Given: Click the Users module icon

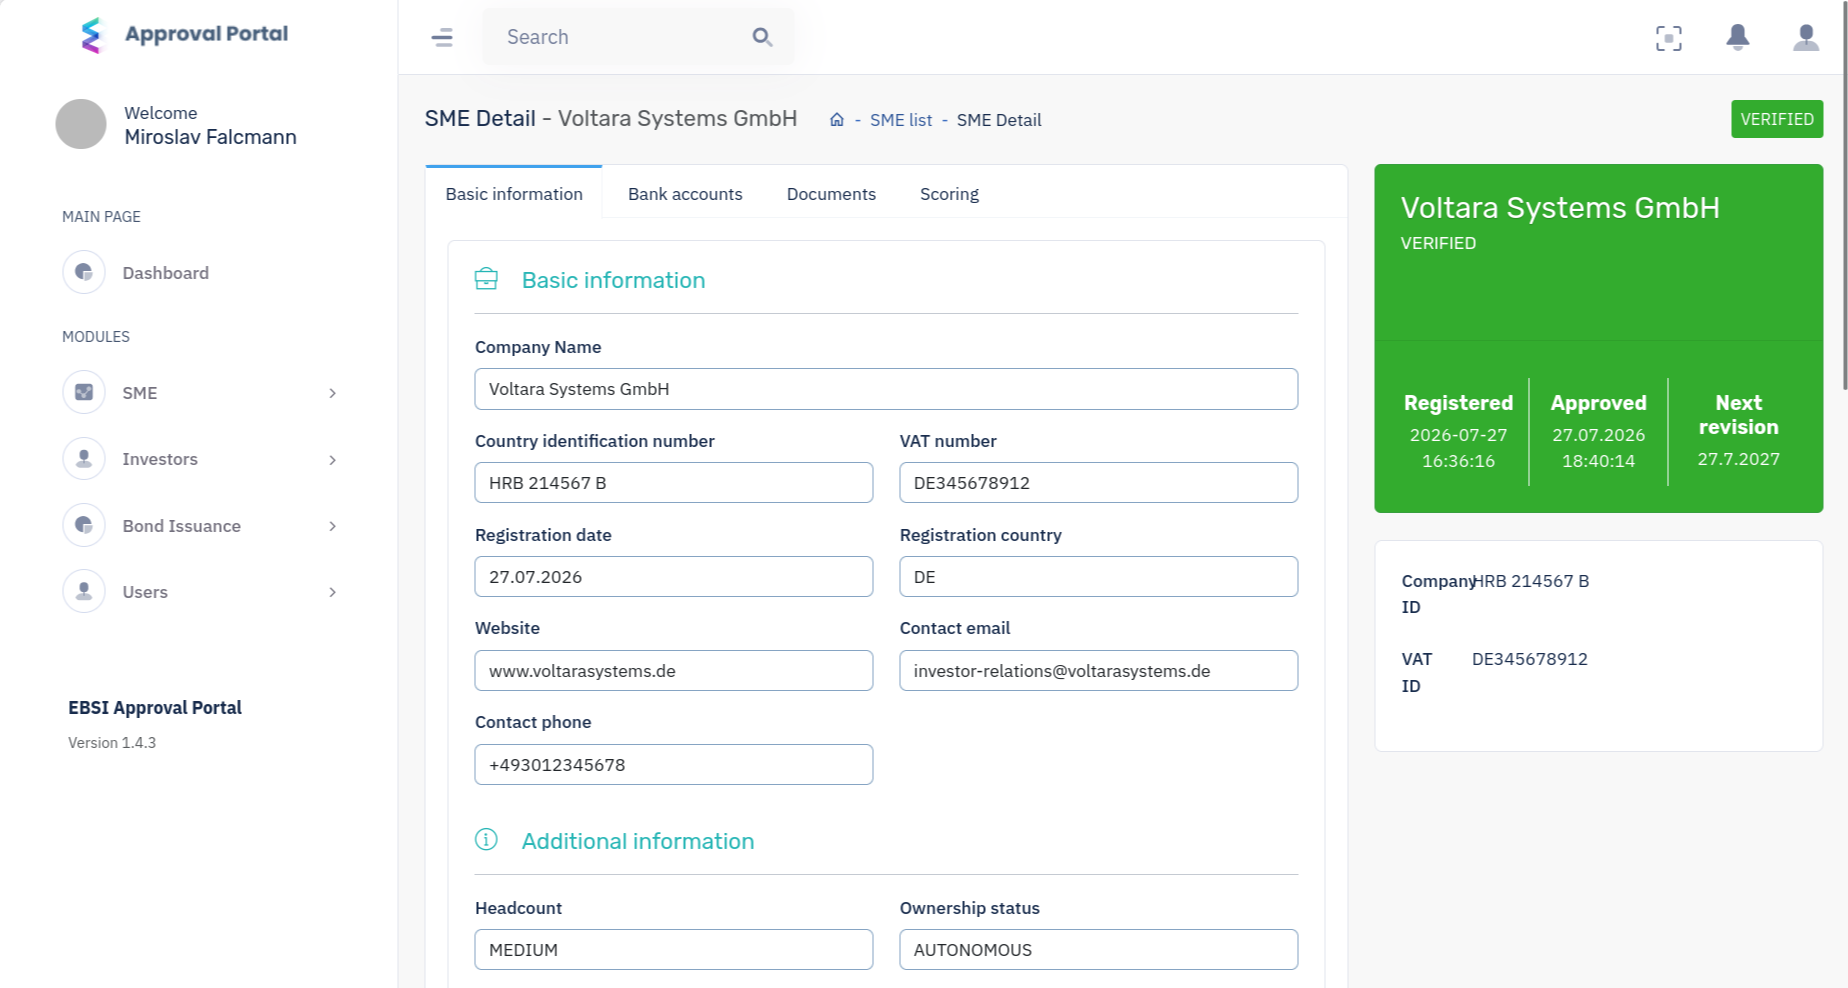Looking at the screenshot, I should pos(84,591).
